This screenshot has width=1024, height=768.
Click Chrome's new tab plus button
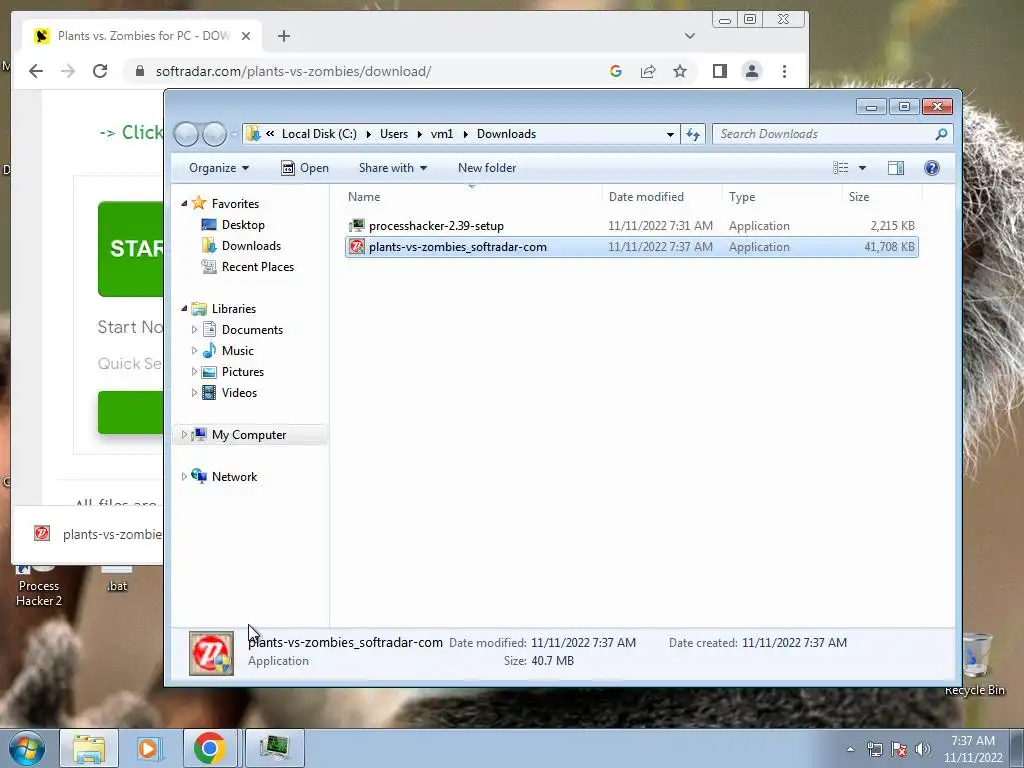(x=283, y=36)
